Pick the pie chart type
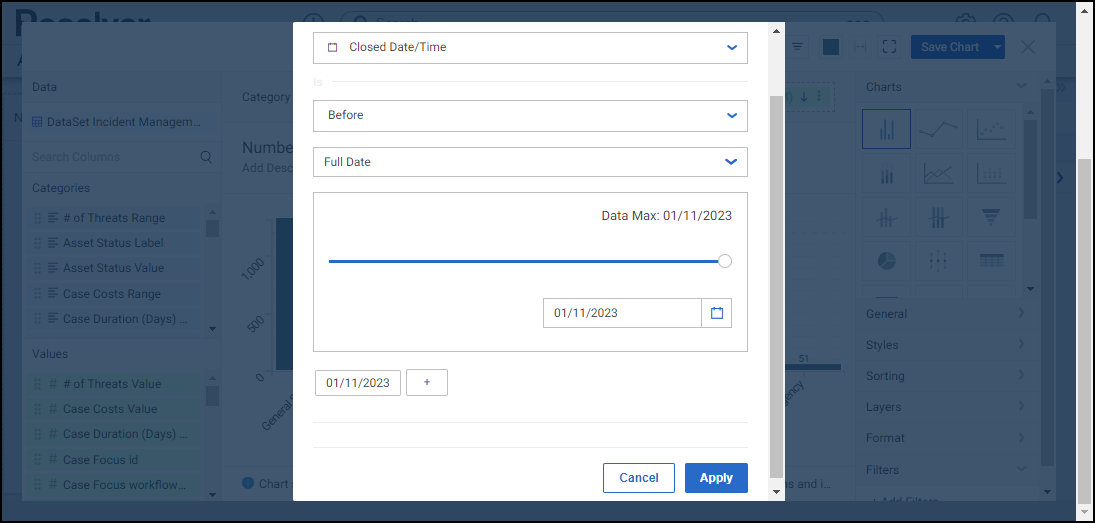The width and height of the screenshot is (1095, 523). (886, 260)
